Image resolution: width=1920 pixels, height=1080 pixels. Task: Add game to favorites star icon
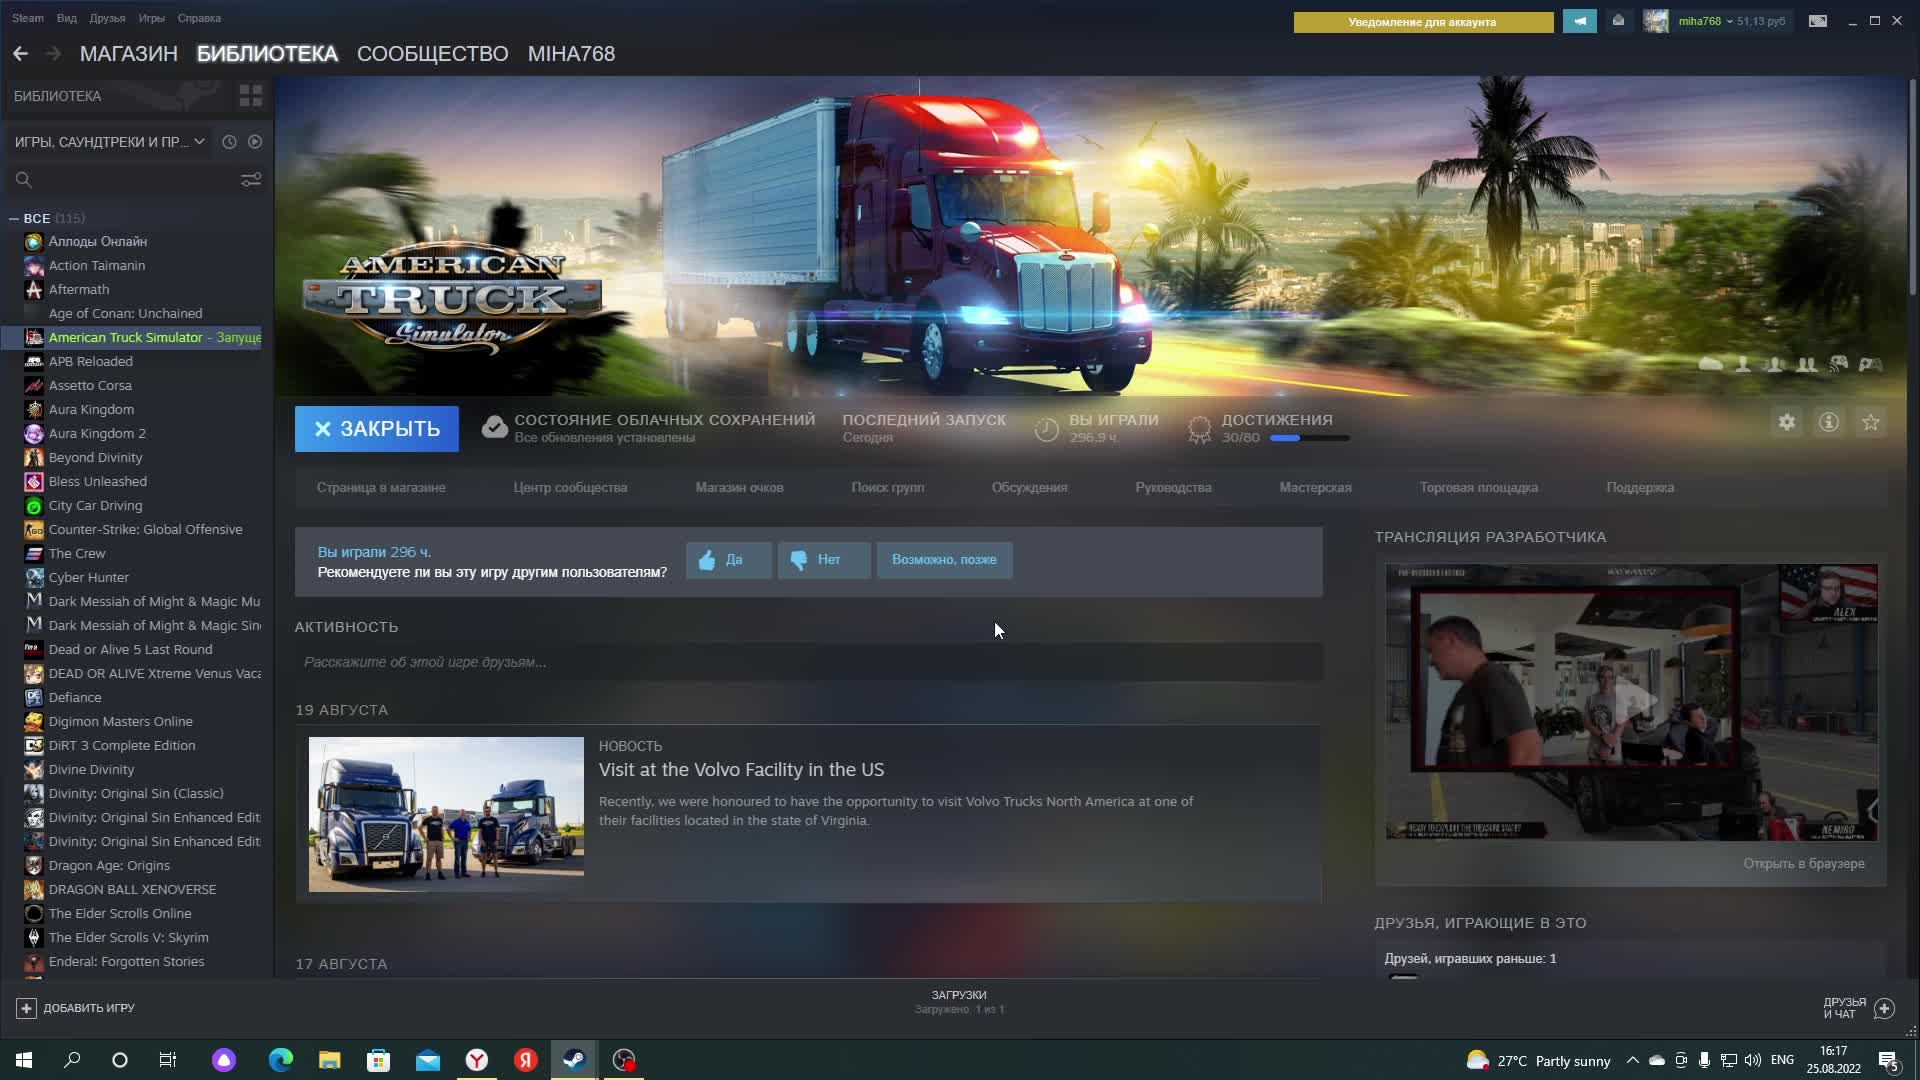(1871, 423)
